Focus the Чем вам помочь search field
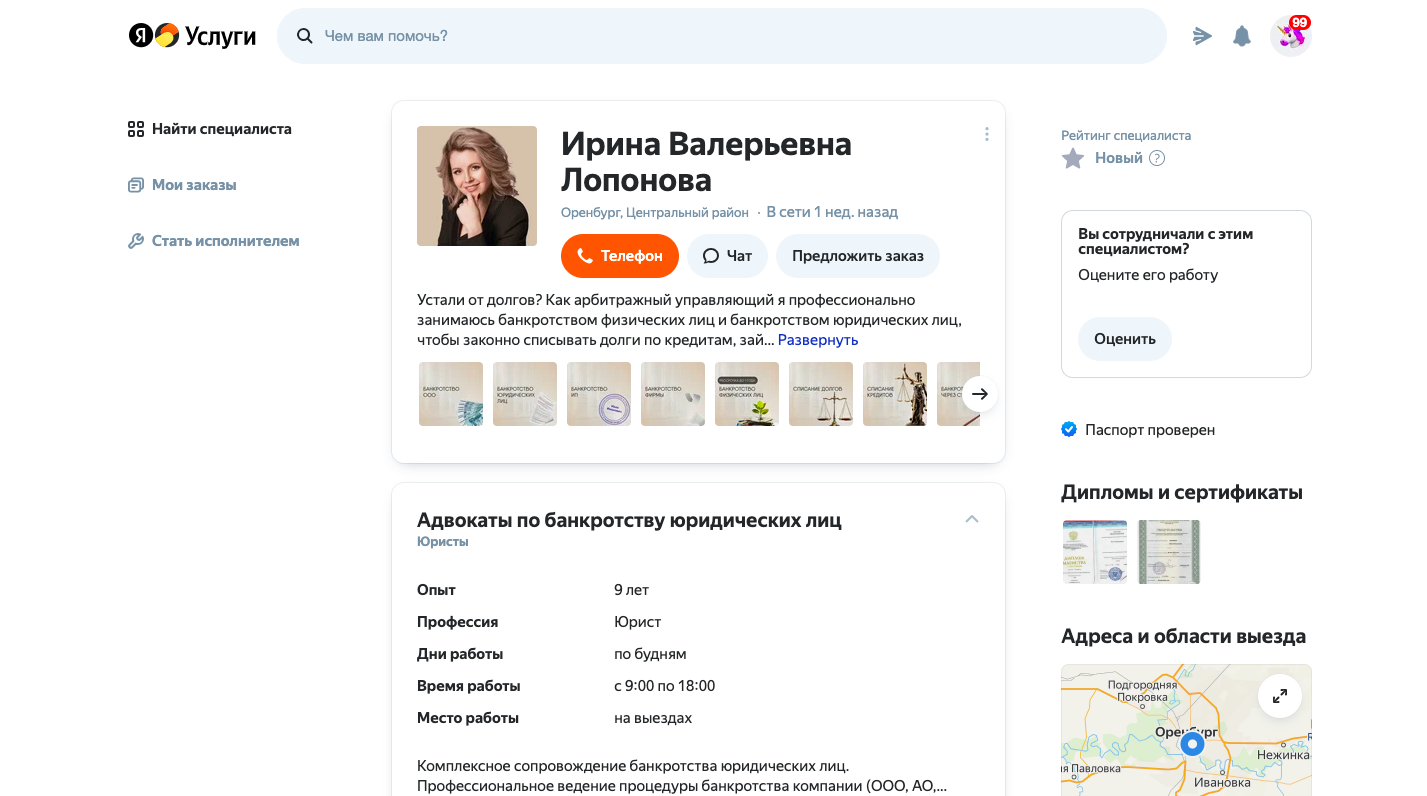1427x796 pixels. 720,36
